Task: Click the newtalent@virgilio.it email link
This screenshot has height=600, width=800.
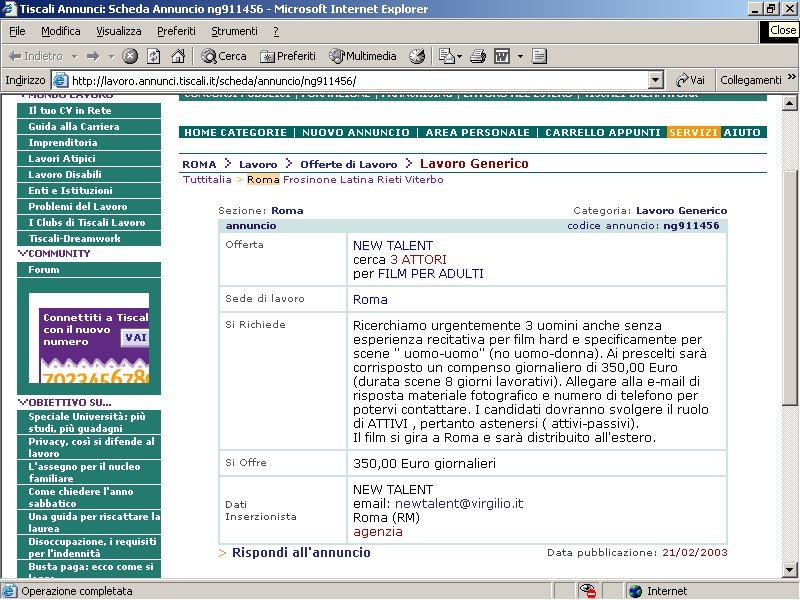Action: pyautogui.click(x=459, y=504)
